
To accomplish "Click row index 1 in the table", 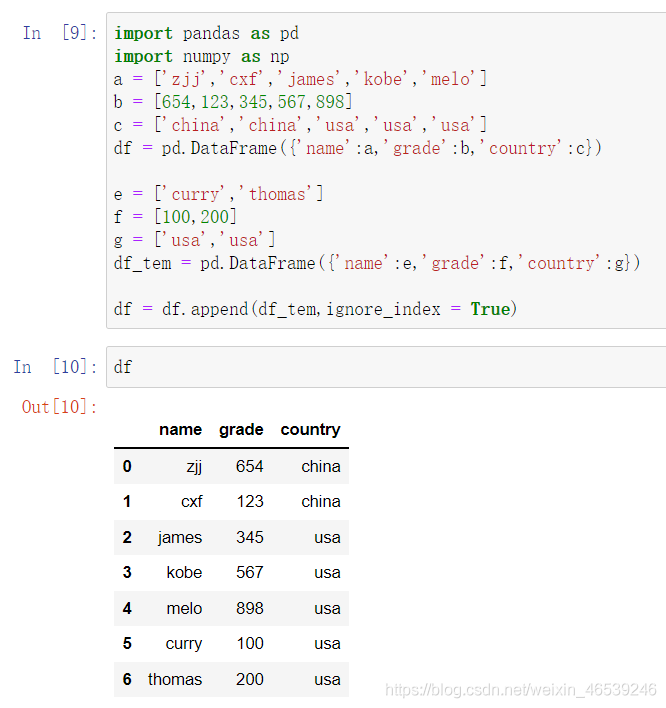I will pyautogui.click(x=127, y=502).
